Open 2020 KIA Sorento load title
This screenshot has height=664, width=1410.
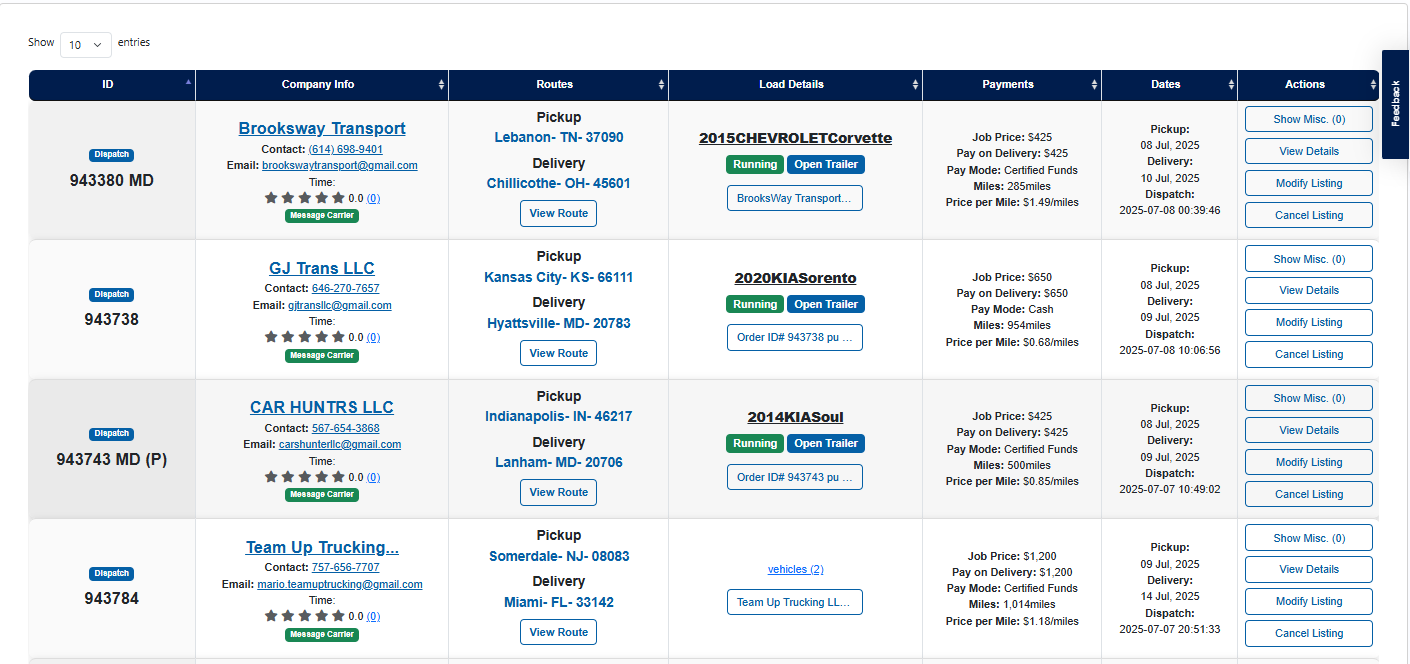795,278
